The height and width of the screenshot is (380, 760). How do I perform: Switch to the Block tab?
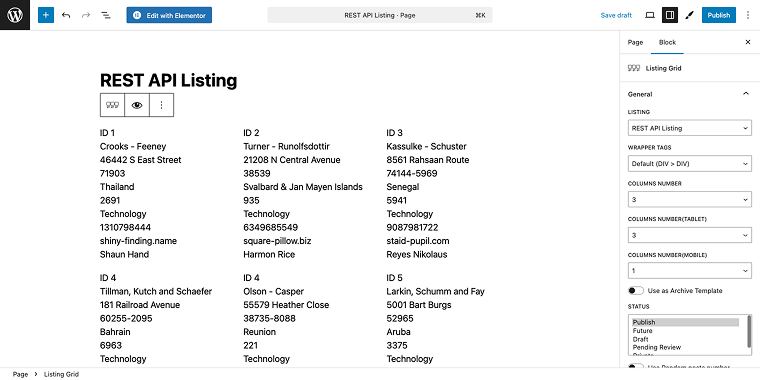pyautogui.click(x=667, y=42)
